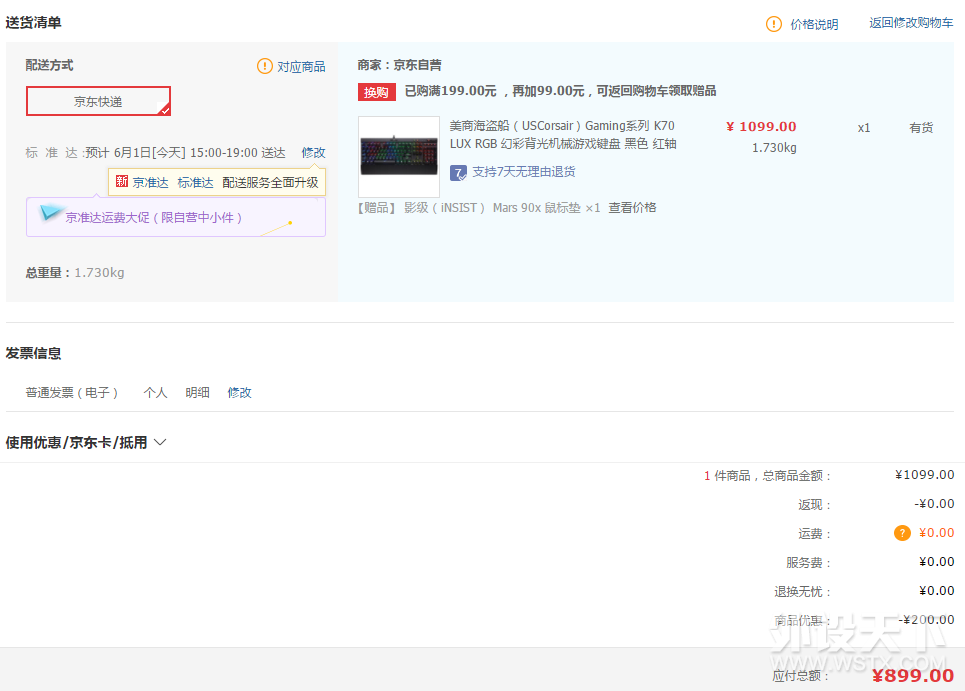Screen dimensions: 965x691
Task: Select 京东快递 delivery method
Action: pos(98,101)
